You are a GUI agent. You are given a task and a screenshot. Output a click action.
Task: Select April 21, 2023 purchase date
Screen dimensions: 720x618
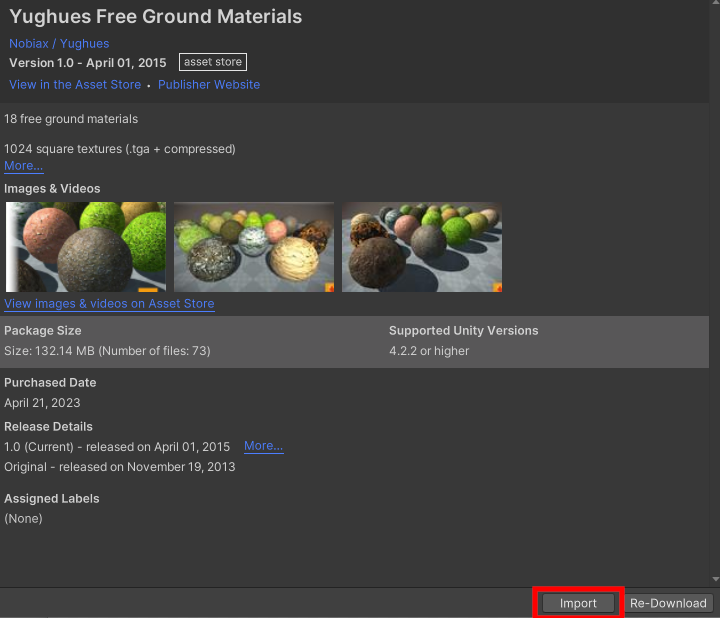click(x=42, y=403)
